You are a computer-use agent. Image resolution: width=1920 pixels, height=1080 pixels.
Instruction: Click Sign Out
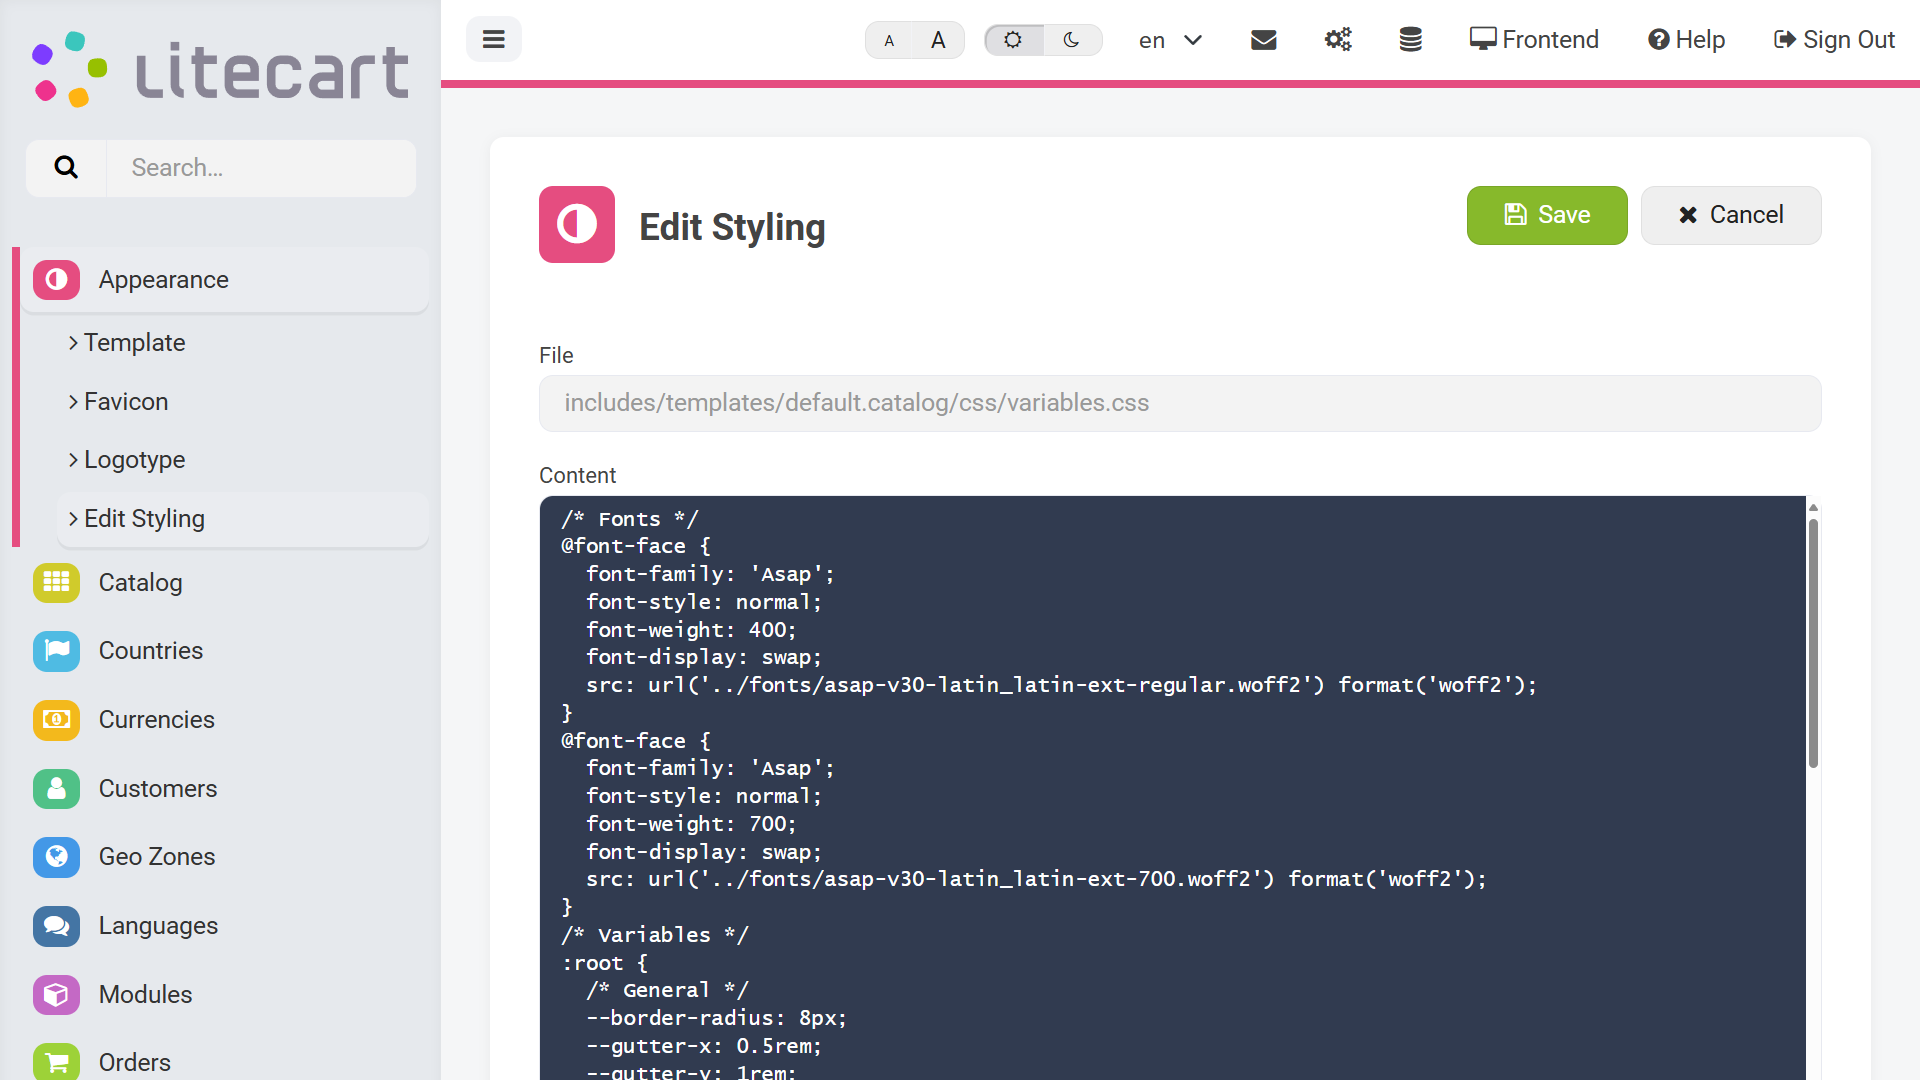1834,40
